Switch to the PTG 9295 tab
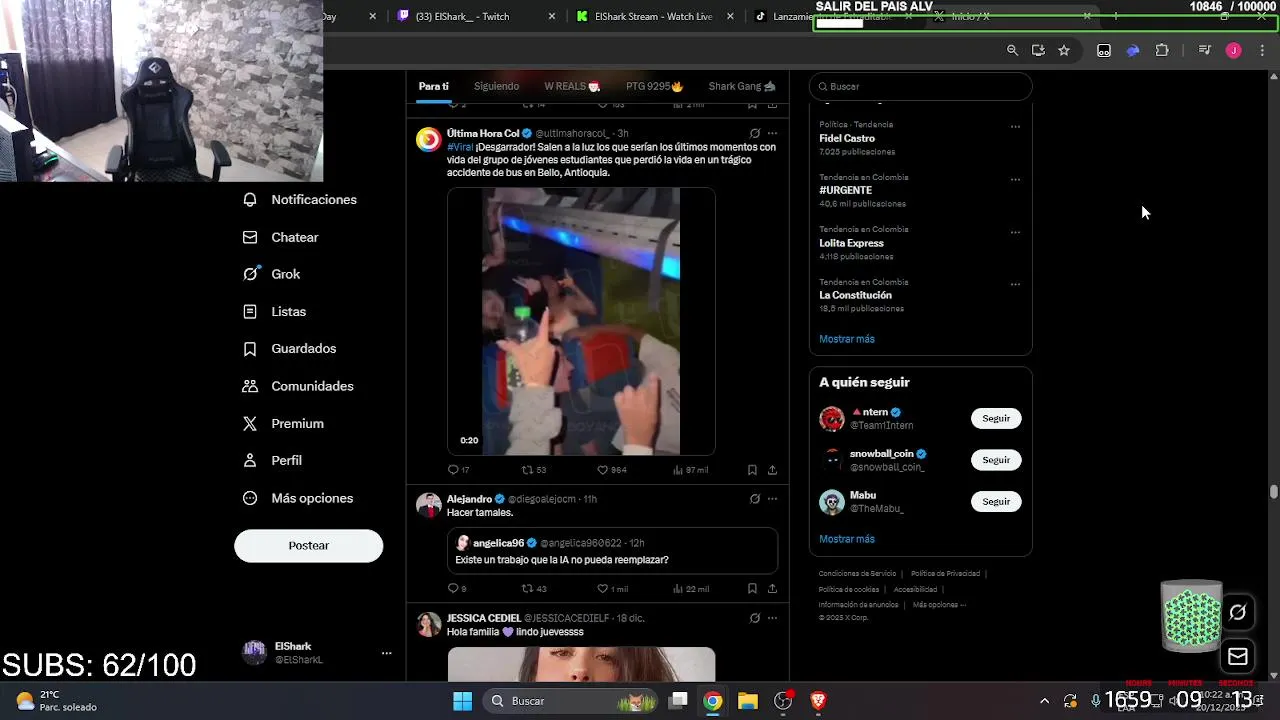1280x720 pixels. (654, 86)
